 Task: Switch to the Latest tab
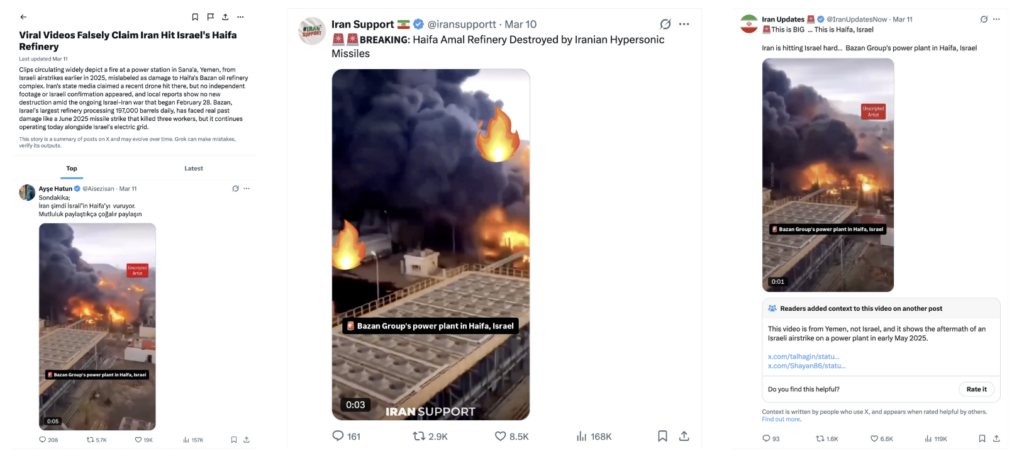[x=194, y=168]
